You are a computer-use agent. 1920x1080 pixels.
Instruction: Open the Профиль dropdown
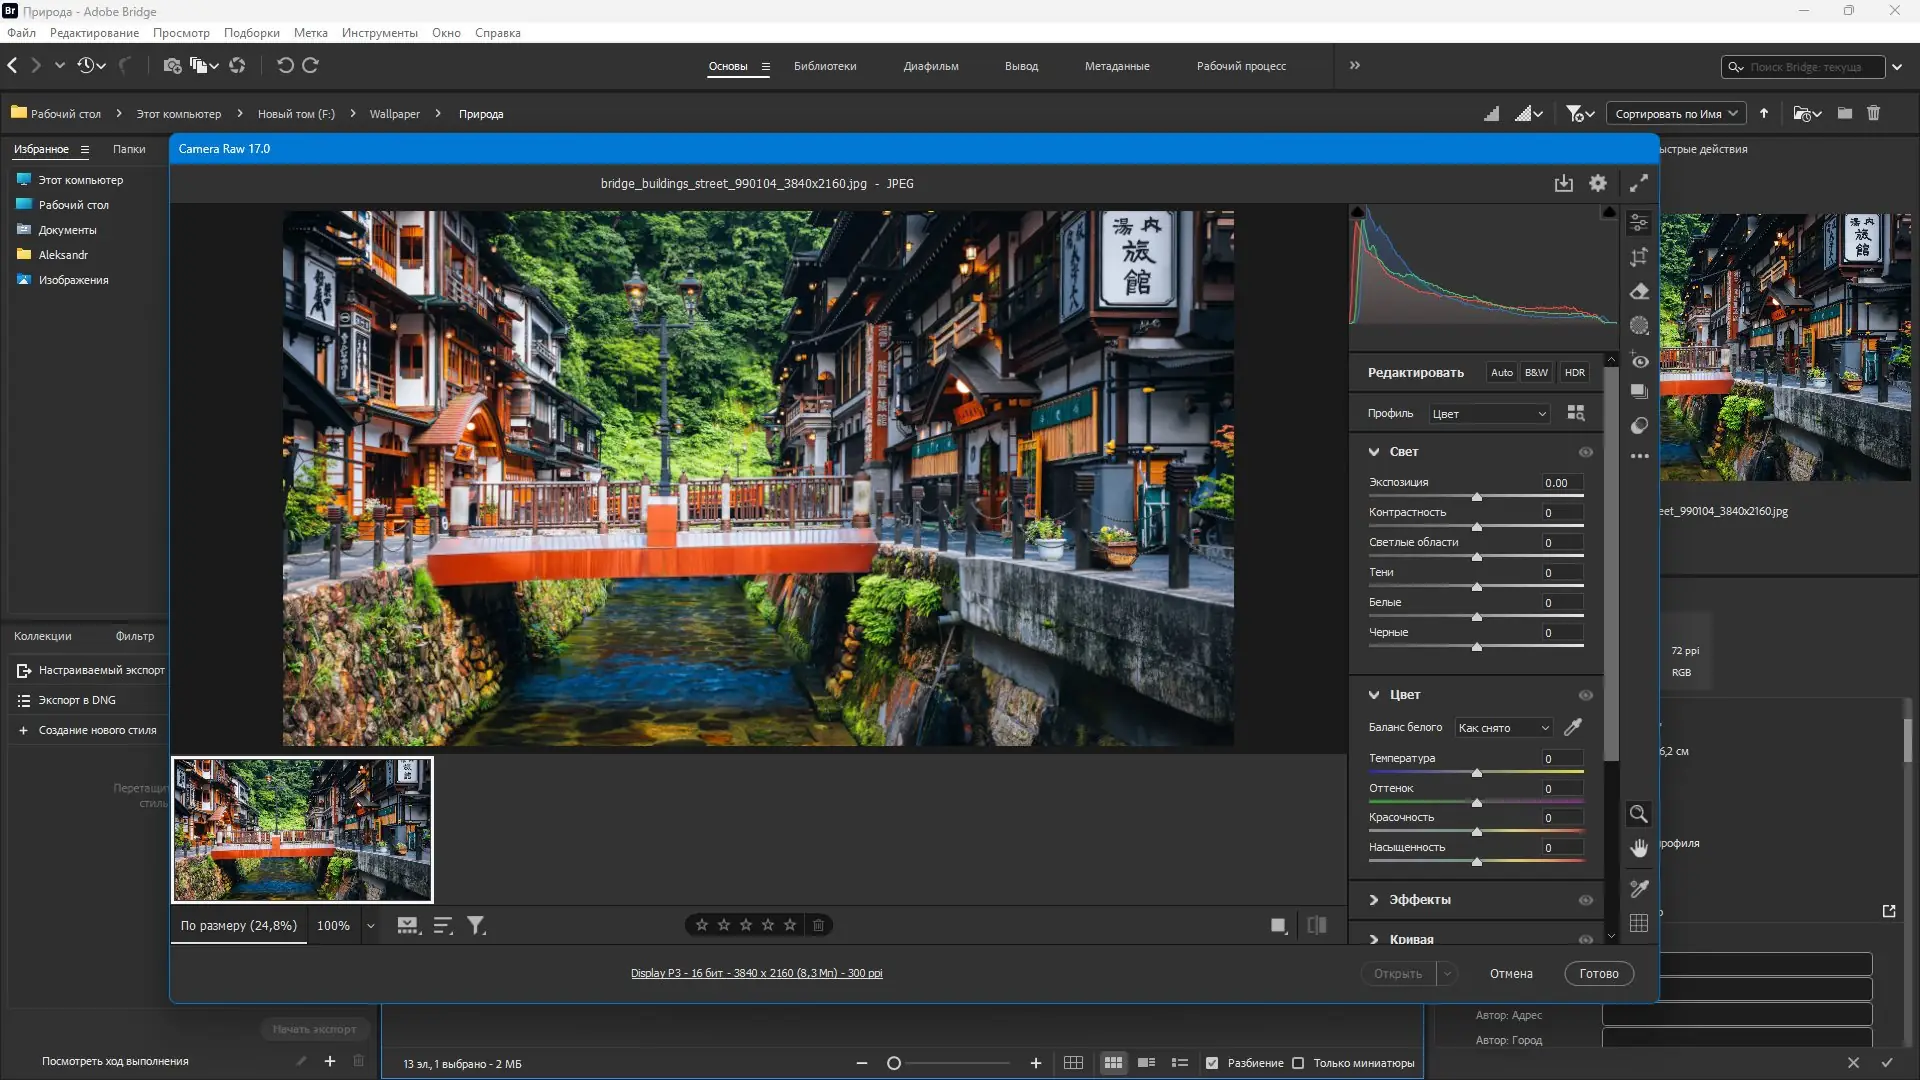1488,413
